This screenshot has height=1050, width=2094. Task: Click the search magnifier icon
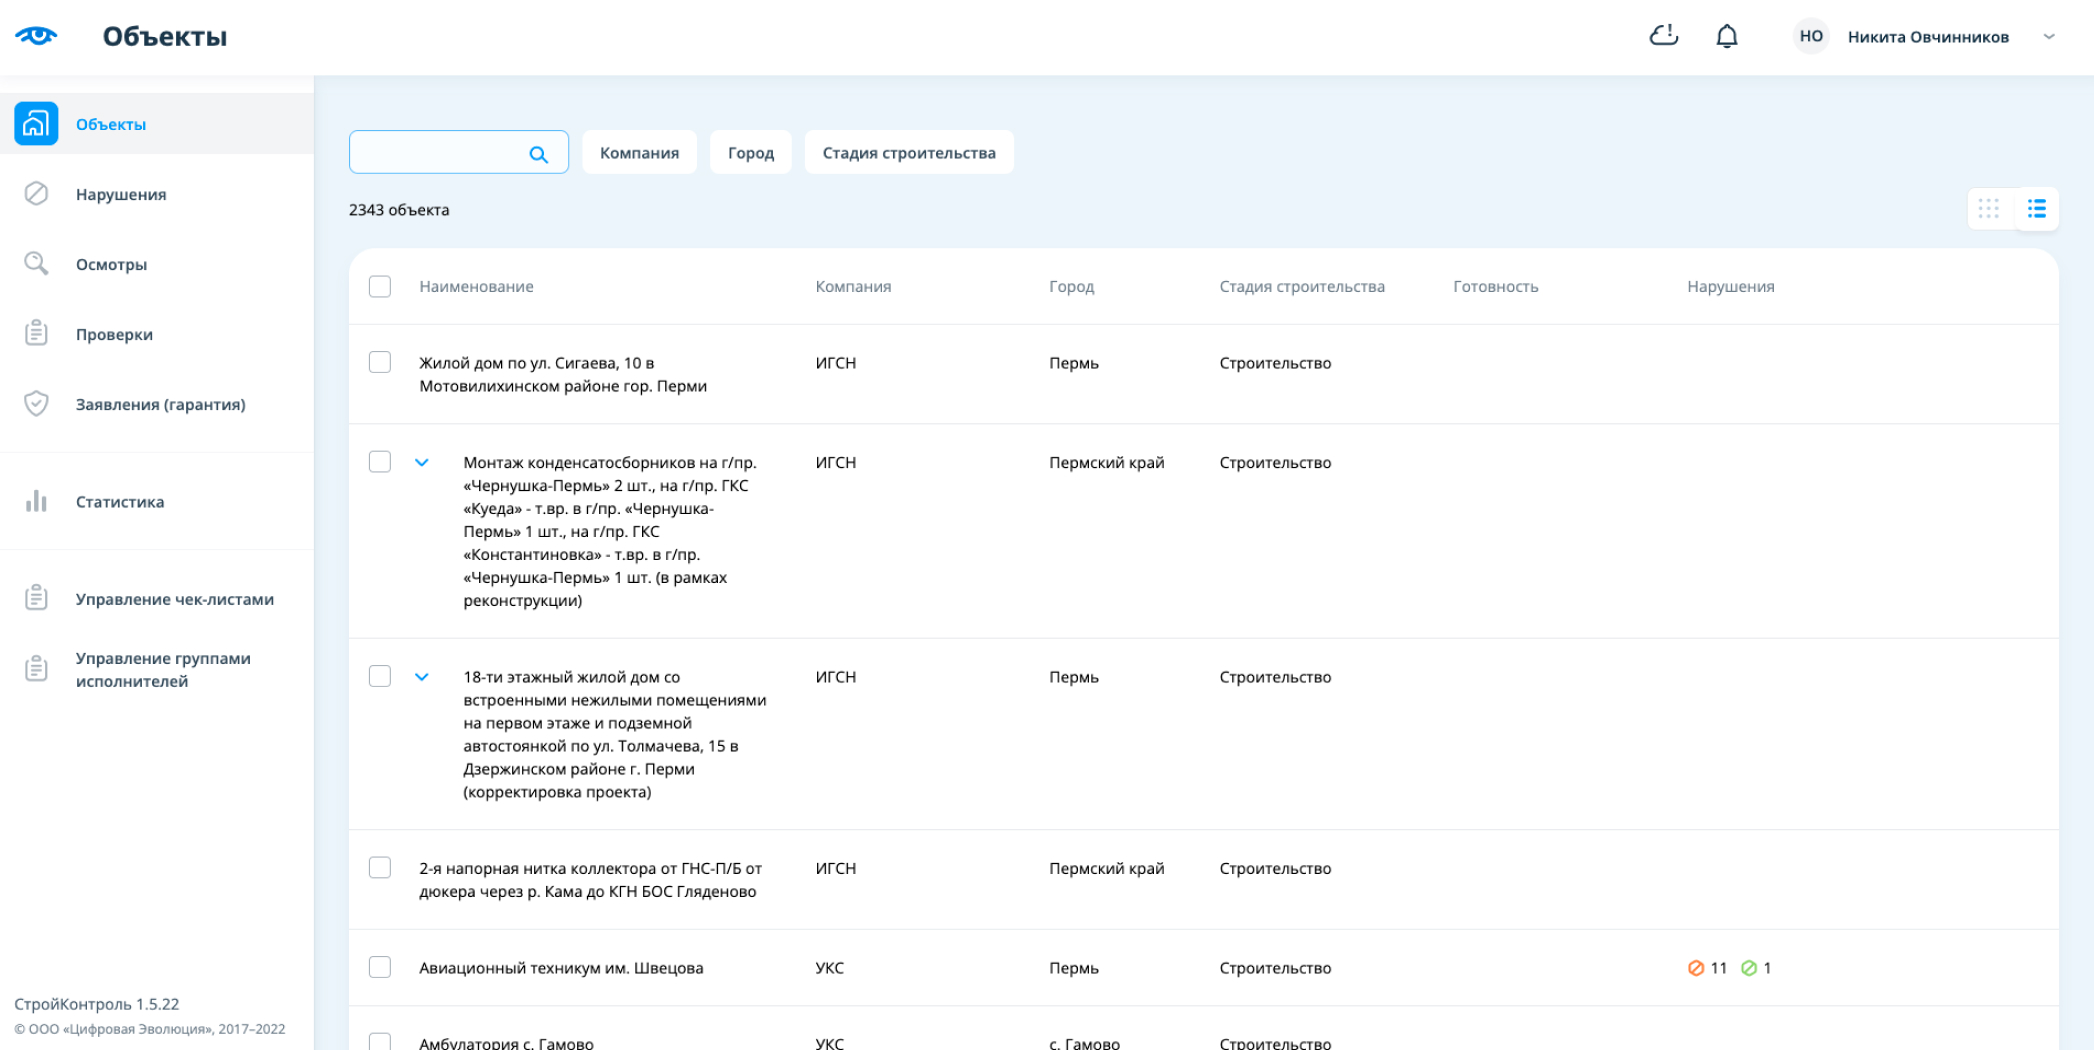538,154
